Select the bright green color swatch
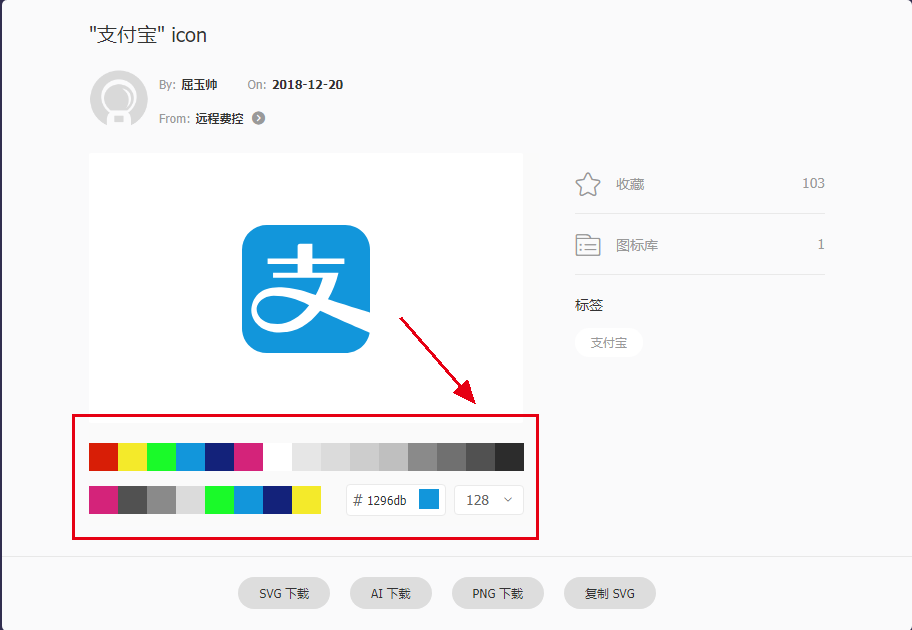The height and width of the screenshot is (630, 912). click(163, 456)
